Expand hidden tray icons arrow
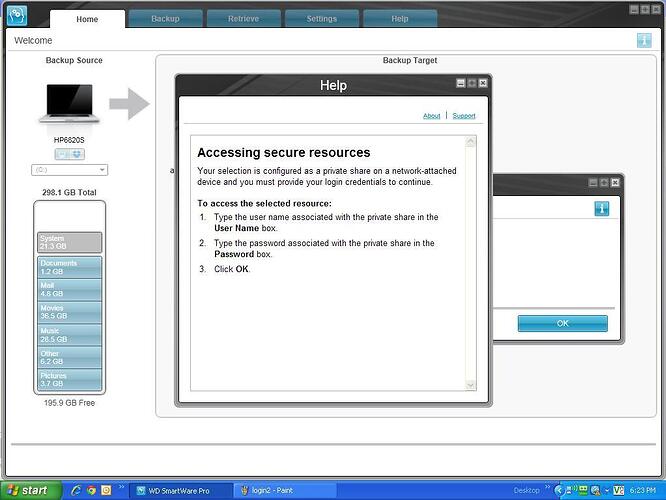 [559, 491]
